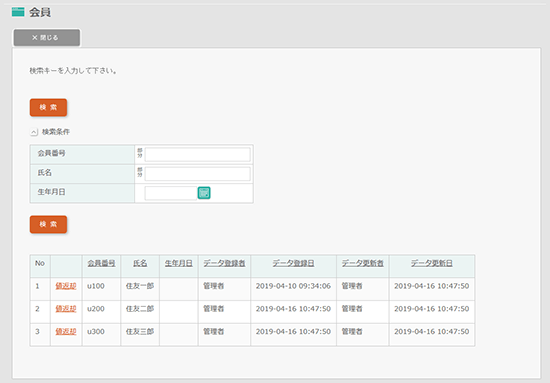Click the 値返却 link for u300
Image resolution: width=550 pixels, height=383 pixels.
click(66, 331)
